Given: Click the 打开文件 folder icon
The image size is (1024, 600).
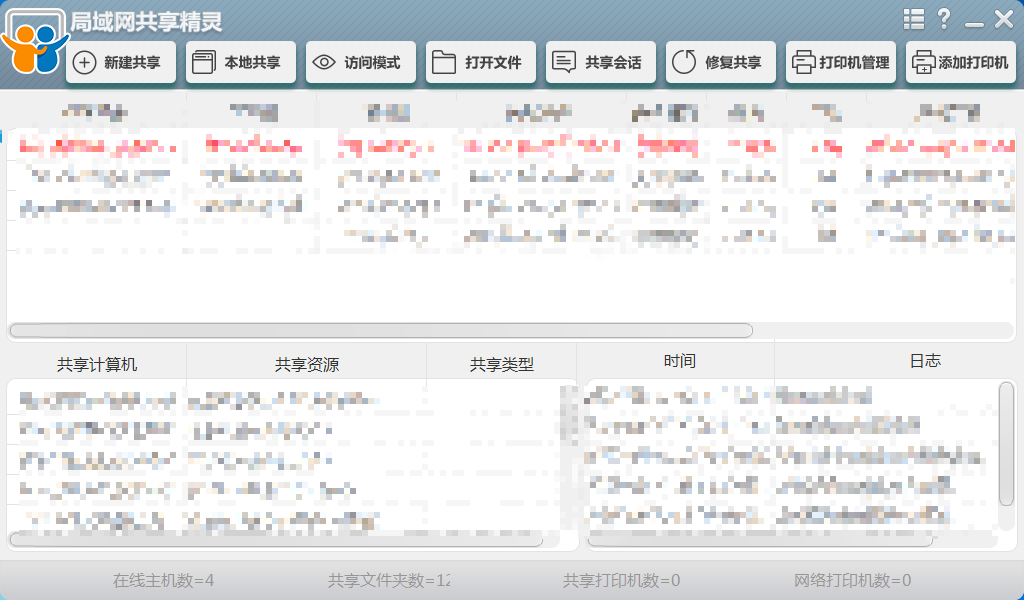Looking at the screenshot, I should (x=443, y=62).
